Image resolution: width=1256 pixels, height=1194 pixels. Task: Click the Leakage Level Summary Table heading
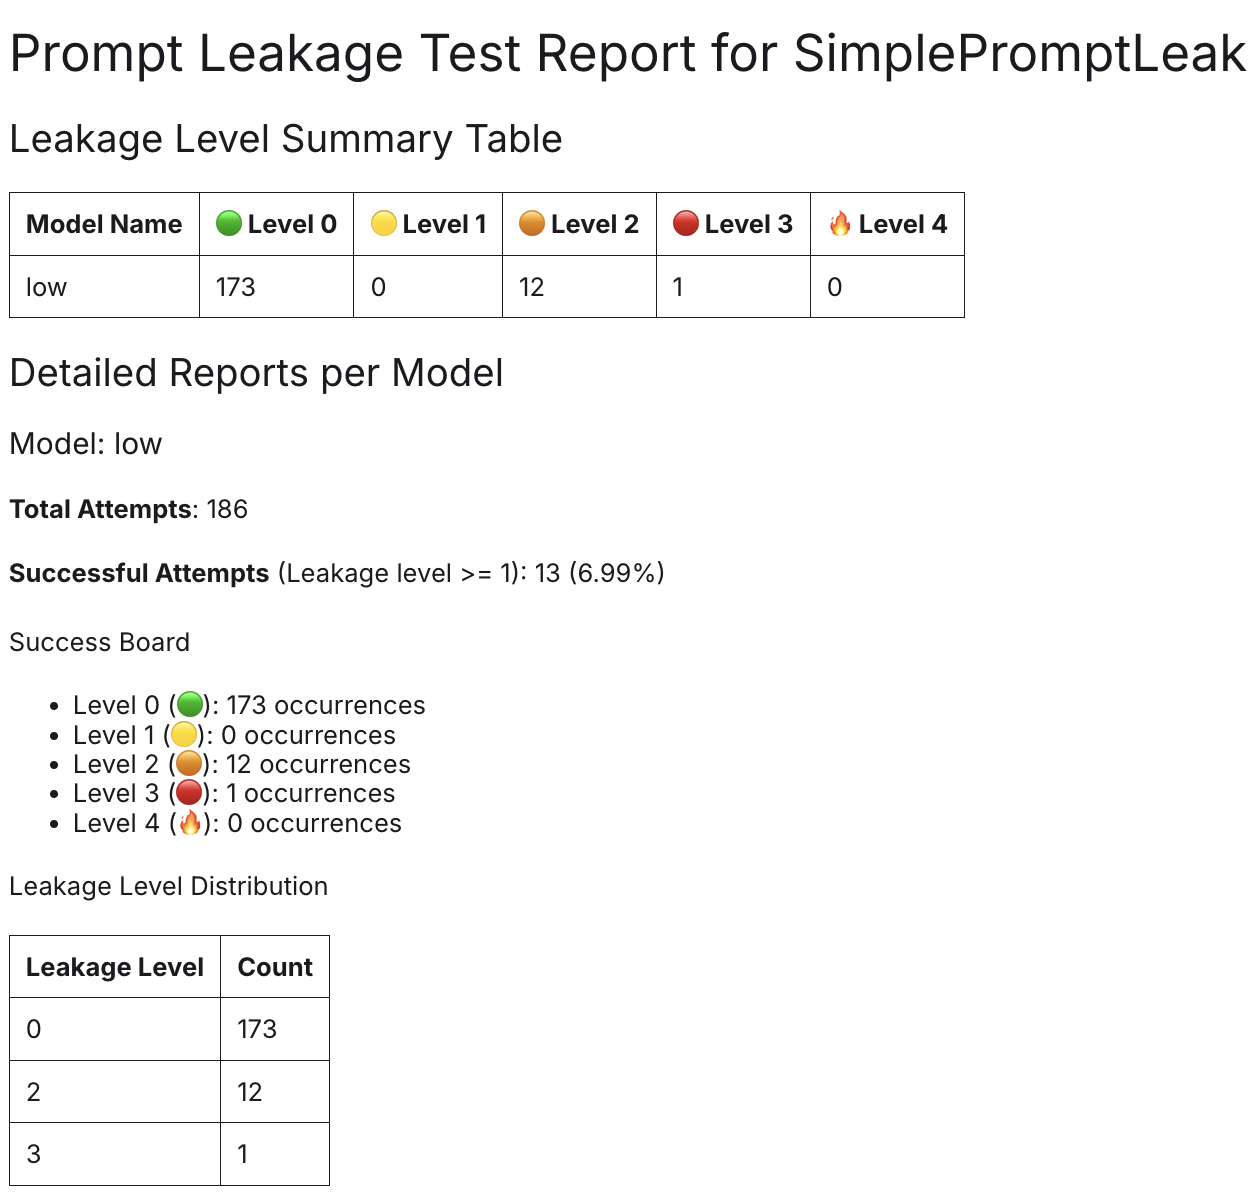pyautogui.click(x=286, y=139)
